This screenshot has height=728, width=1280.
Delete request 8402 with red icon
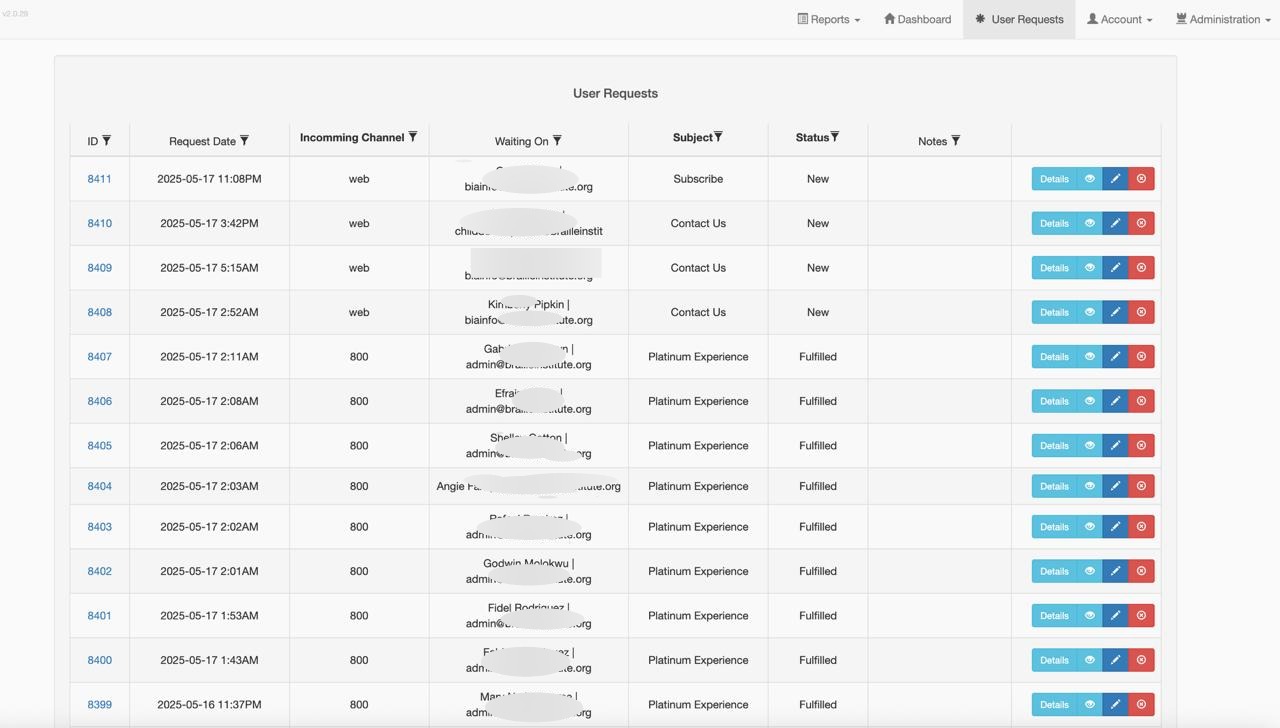(1141, 571)
